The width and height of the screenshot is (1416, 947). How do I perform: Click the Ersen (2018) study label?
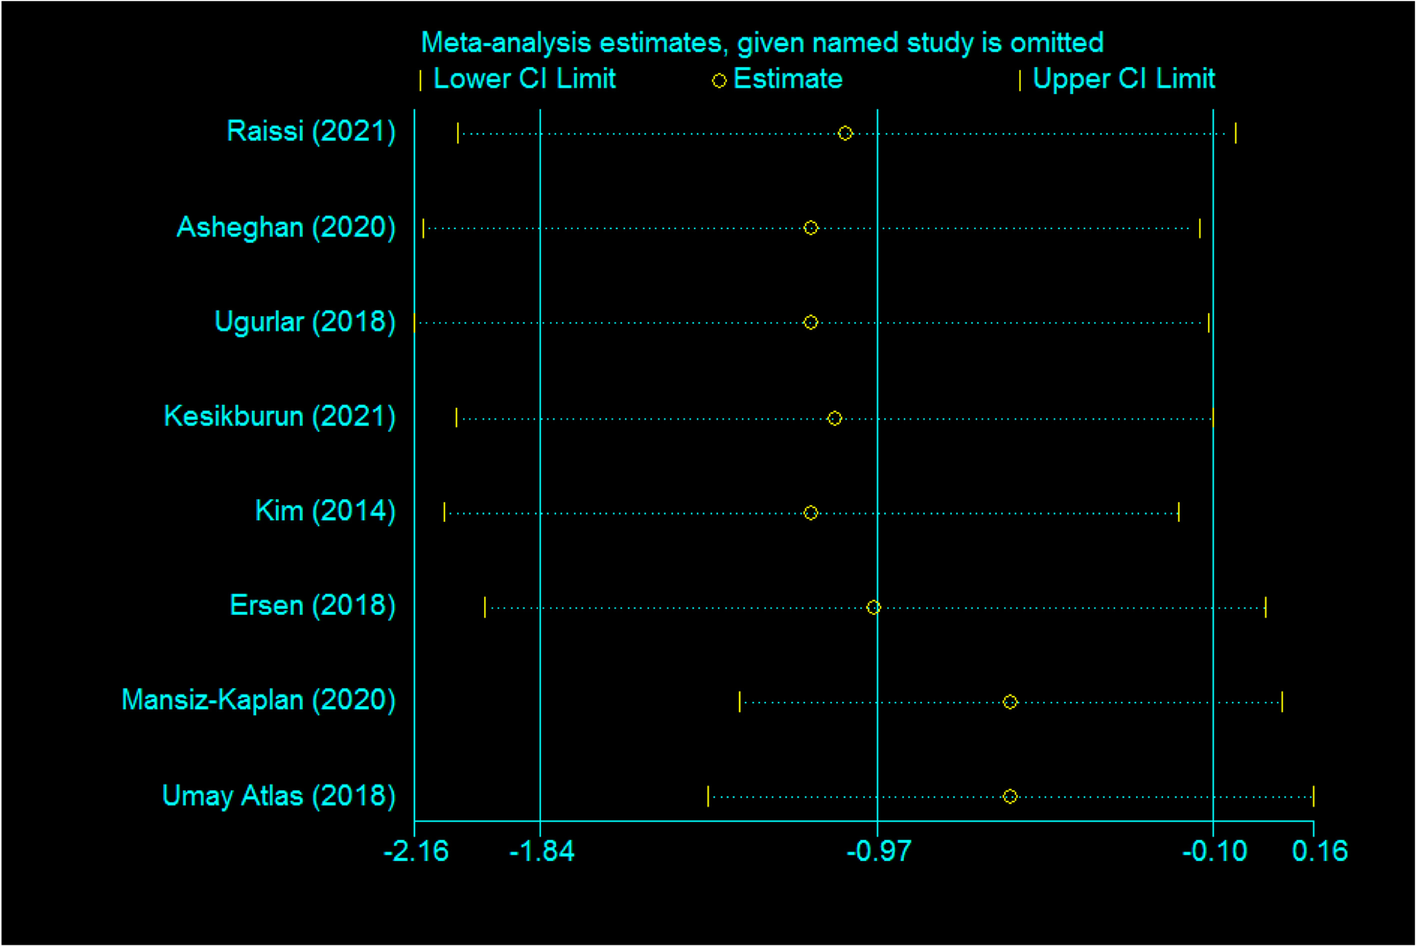point(313,605)
